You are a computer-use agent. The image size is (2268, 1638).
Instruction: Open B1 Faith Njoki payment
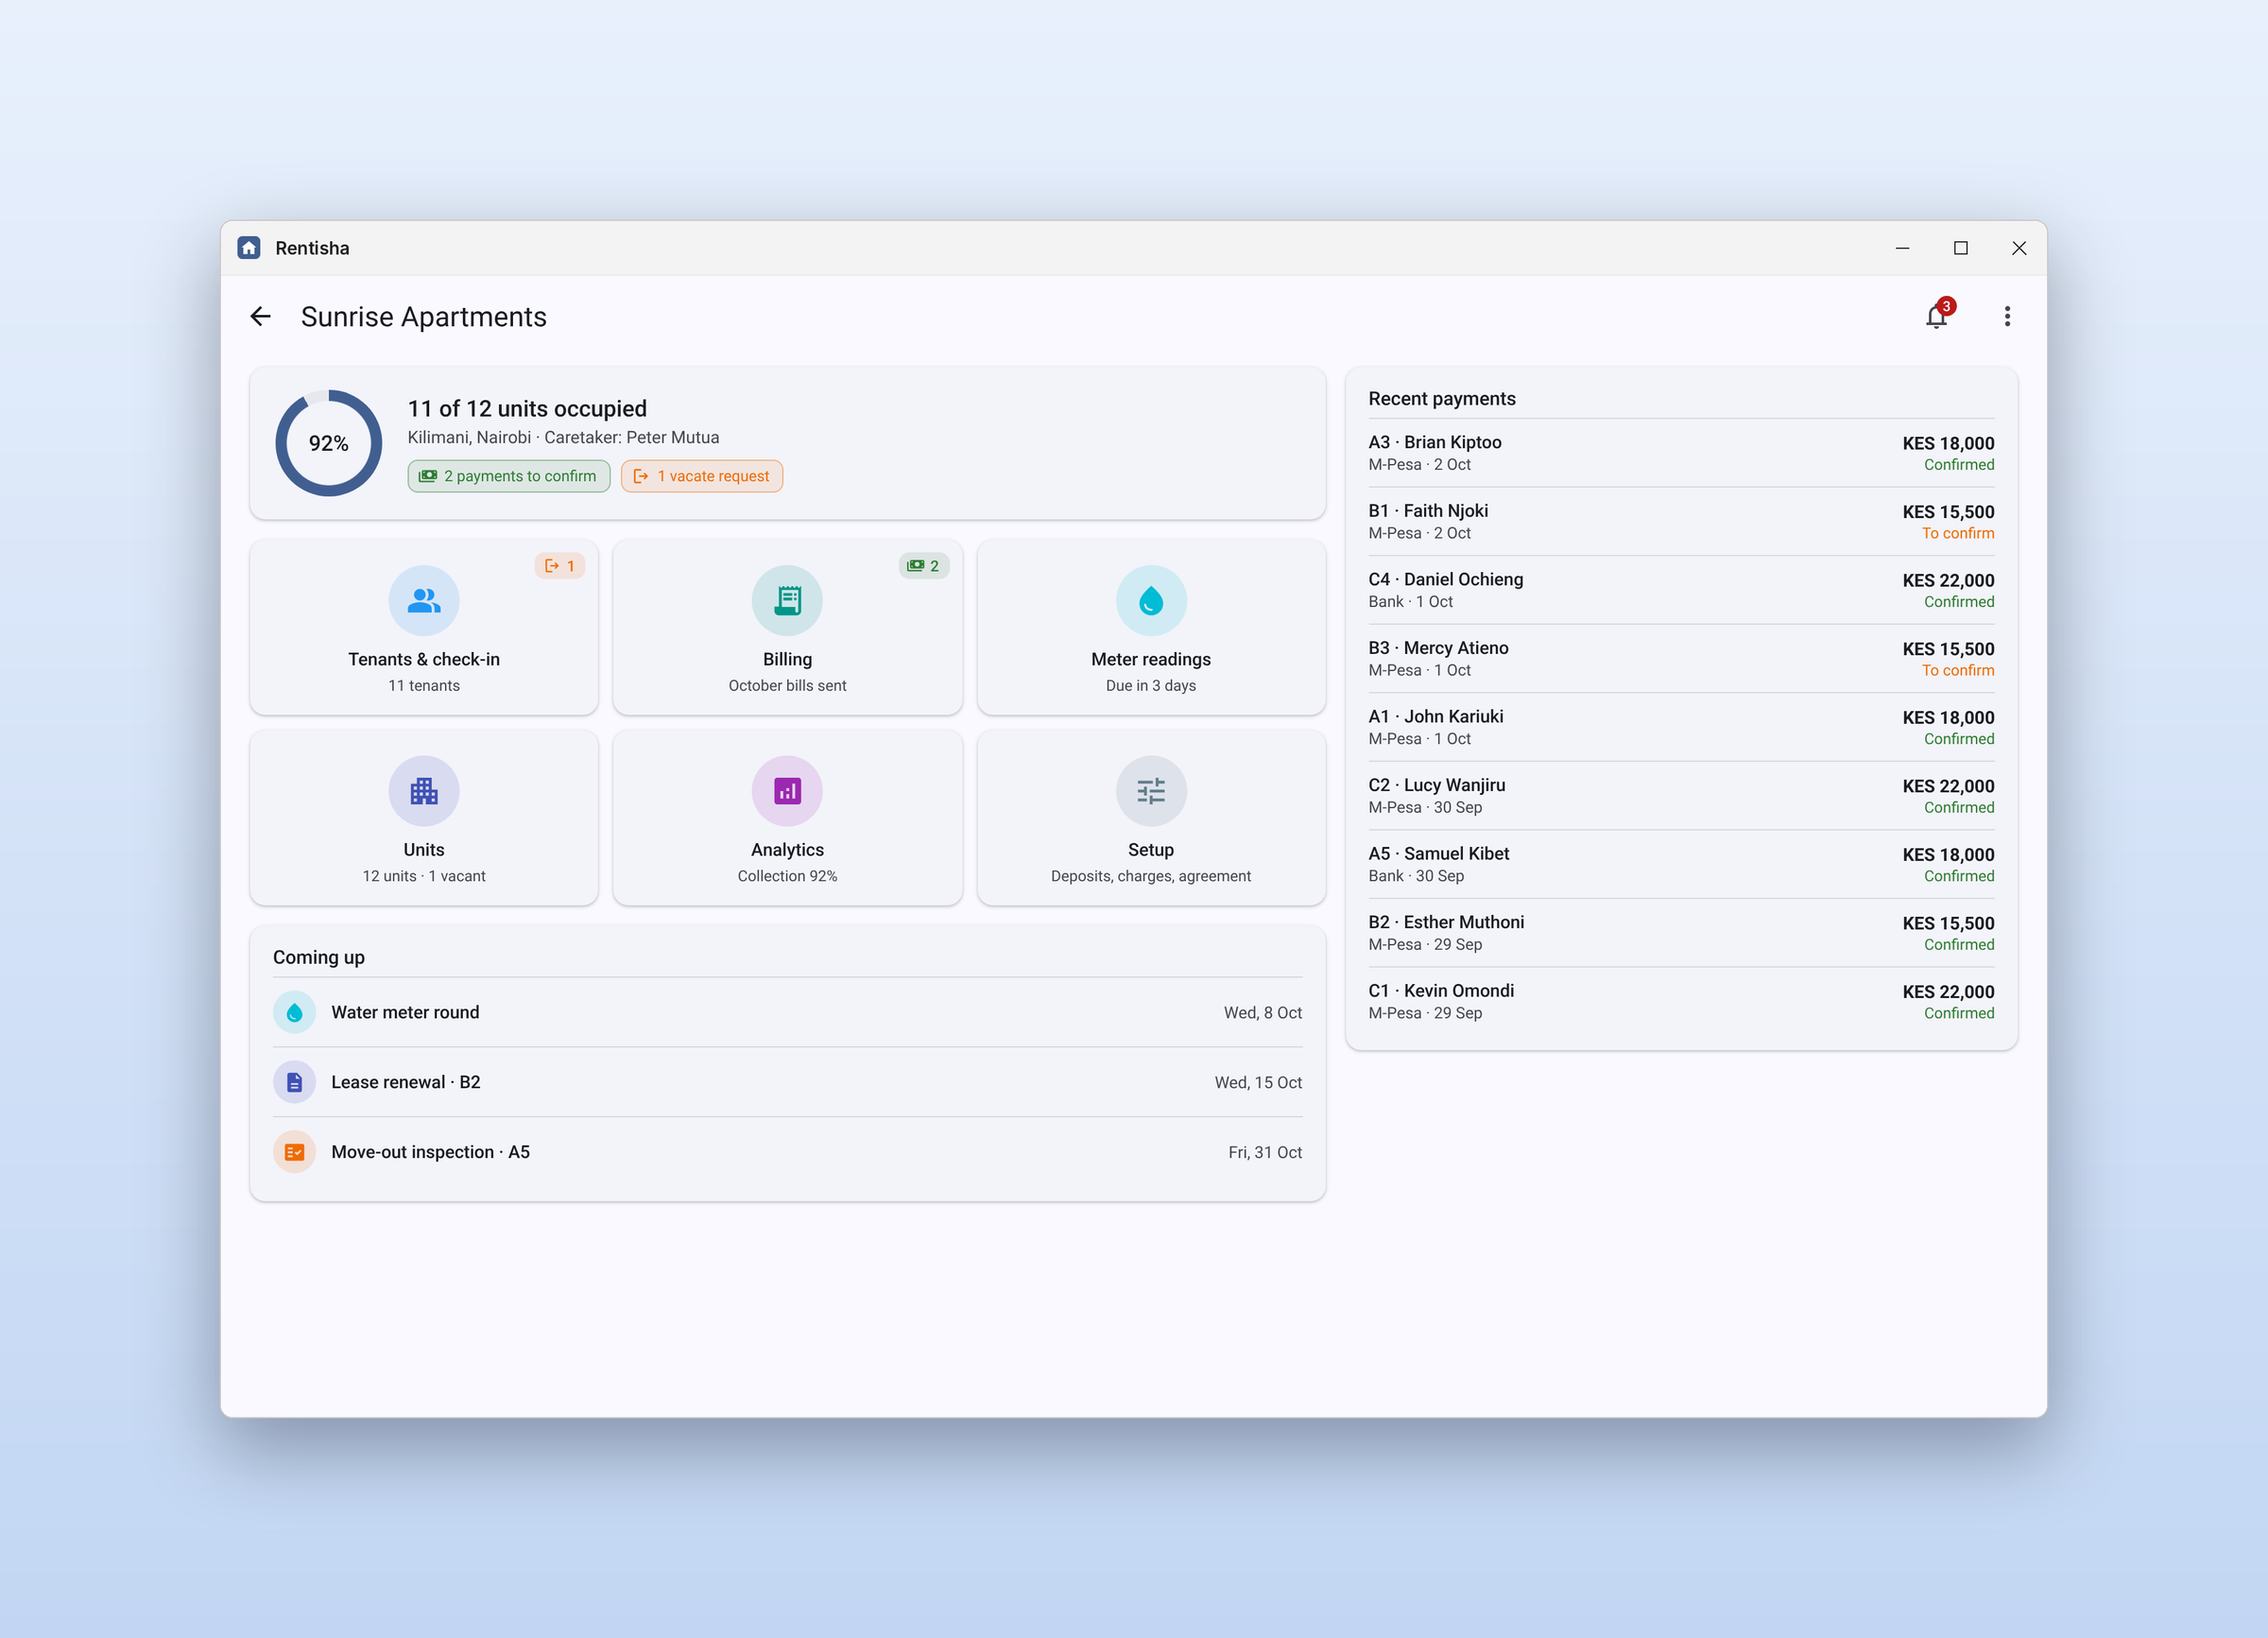pos(1681,522)
